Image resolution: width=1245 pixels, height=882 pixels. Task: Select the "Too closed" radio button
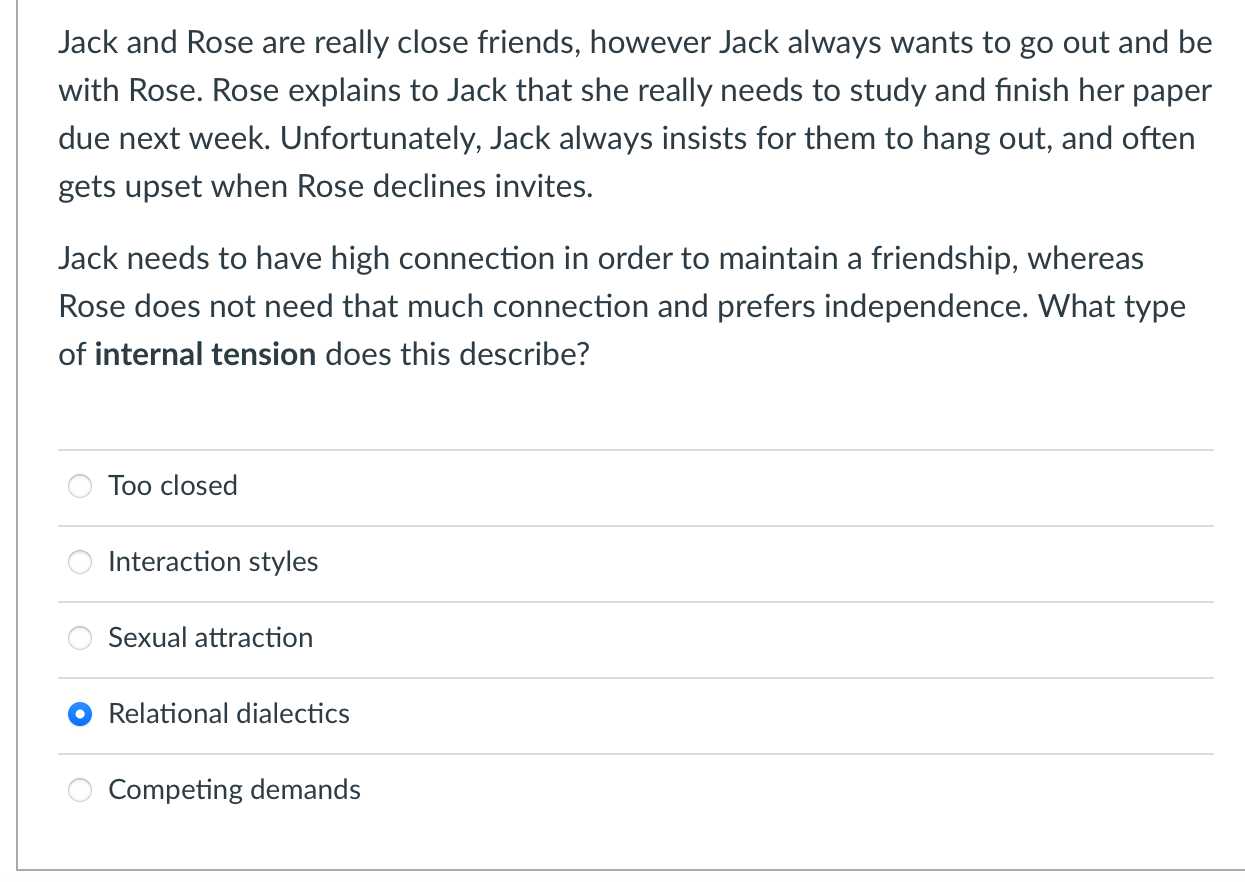pyautogui.click(x=79, y=486)
